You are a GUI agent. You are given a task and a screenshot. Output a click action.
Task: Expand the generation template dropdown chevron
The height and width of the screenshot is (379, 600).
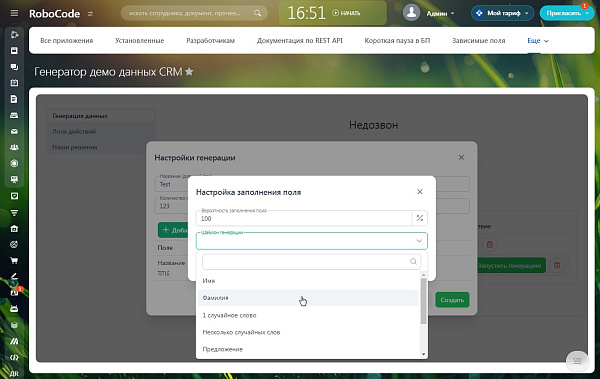pyautogui.click(x=419, y=241)
